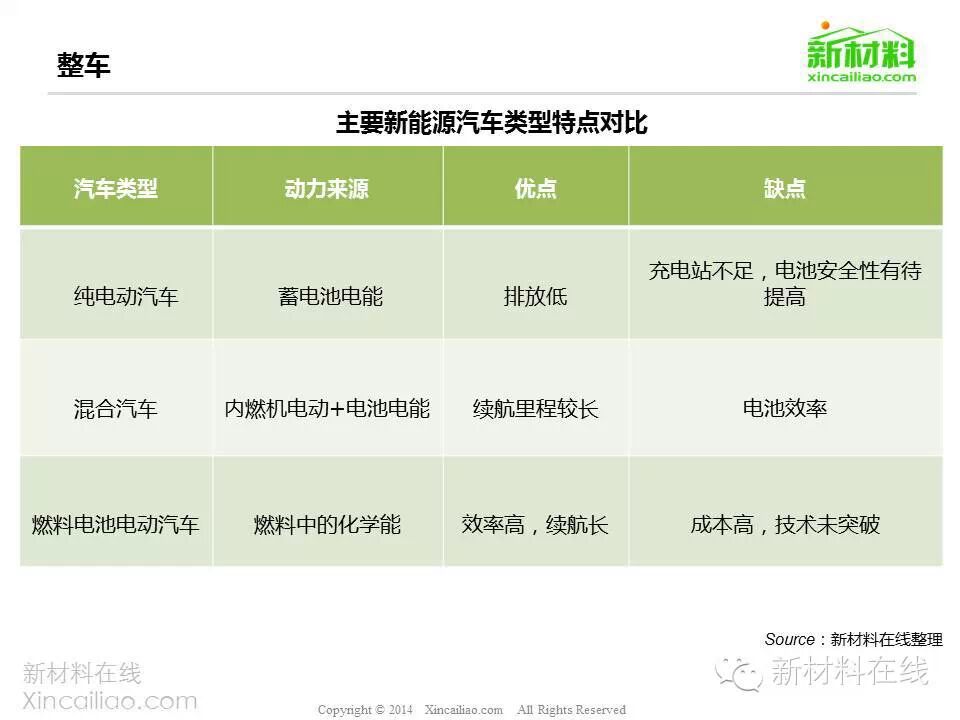
Task: Select the table title 主要新能源汽车类型特点对比
Action: click(x=492, y=122)
